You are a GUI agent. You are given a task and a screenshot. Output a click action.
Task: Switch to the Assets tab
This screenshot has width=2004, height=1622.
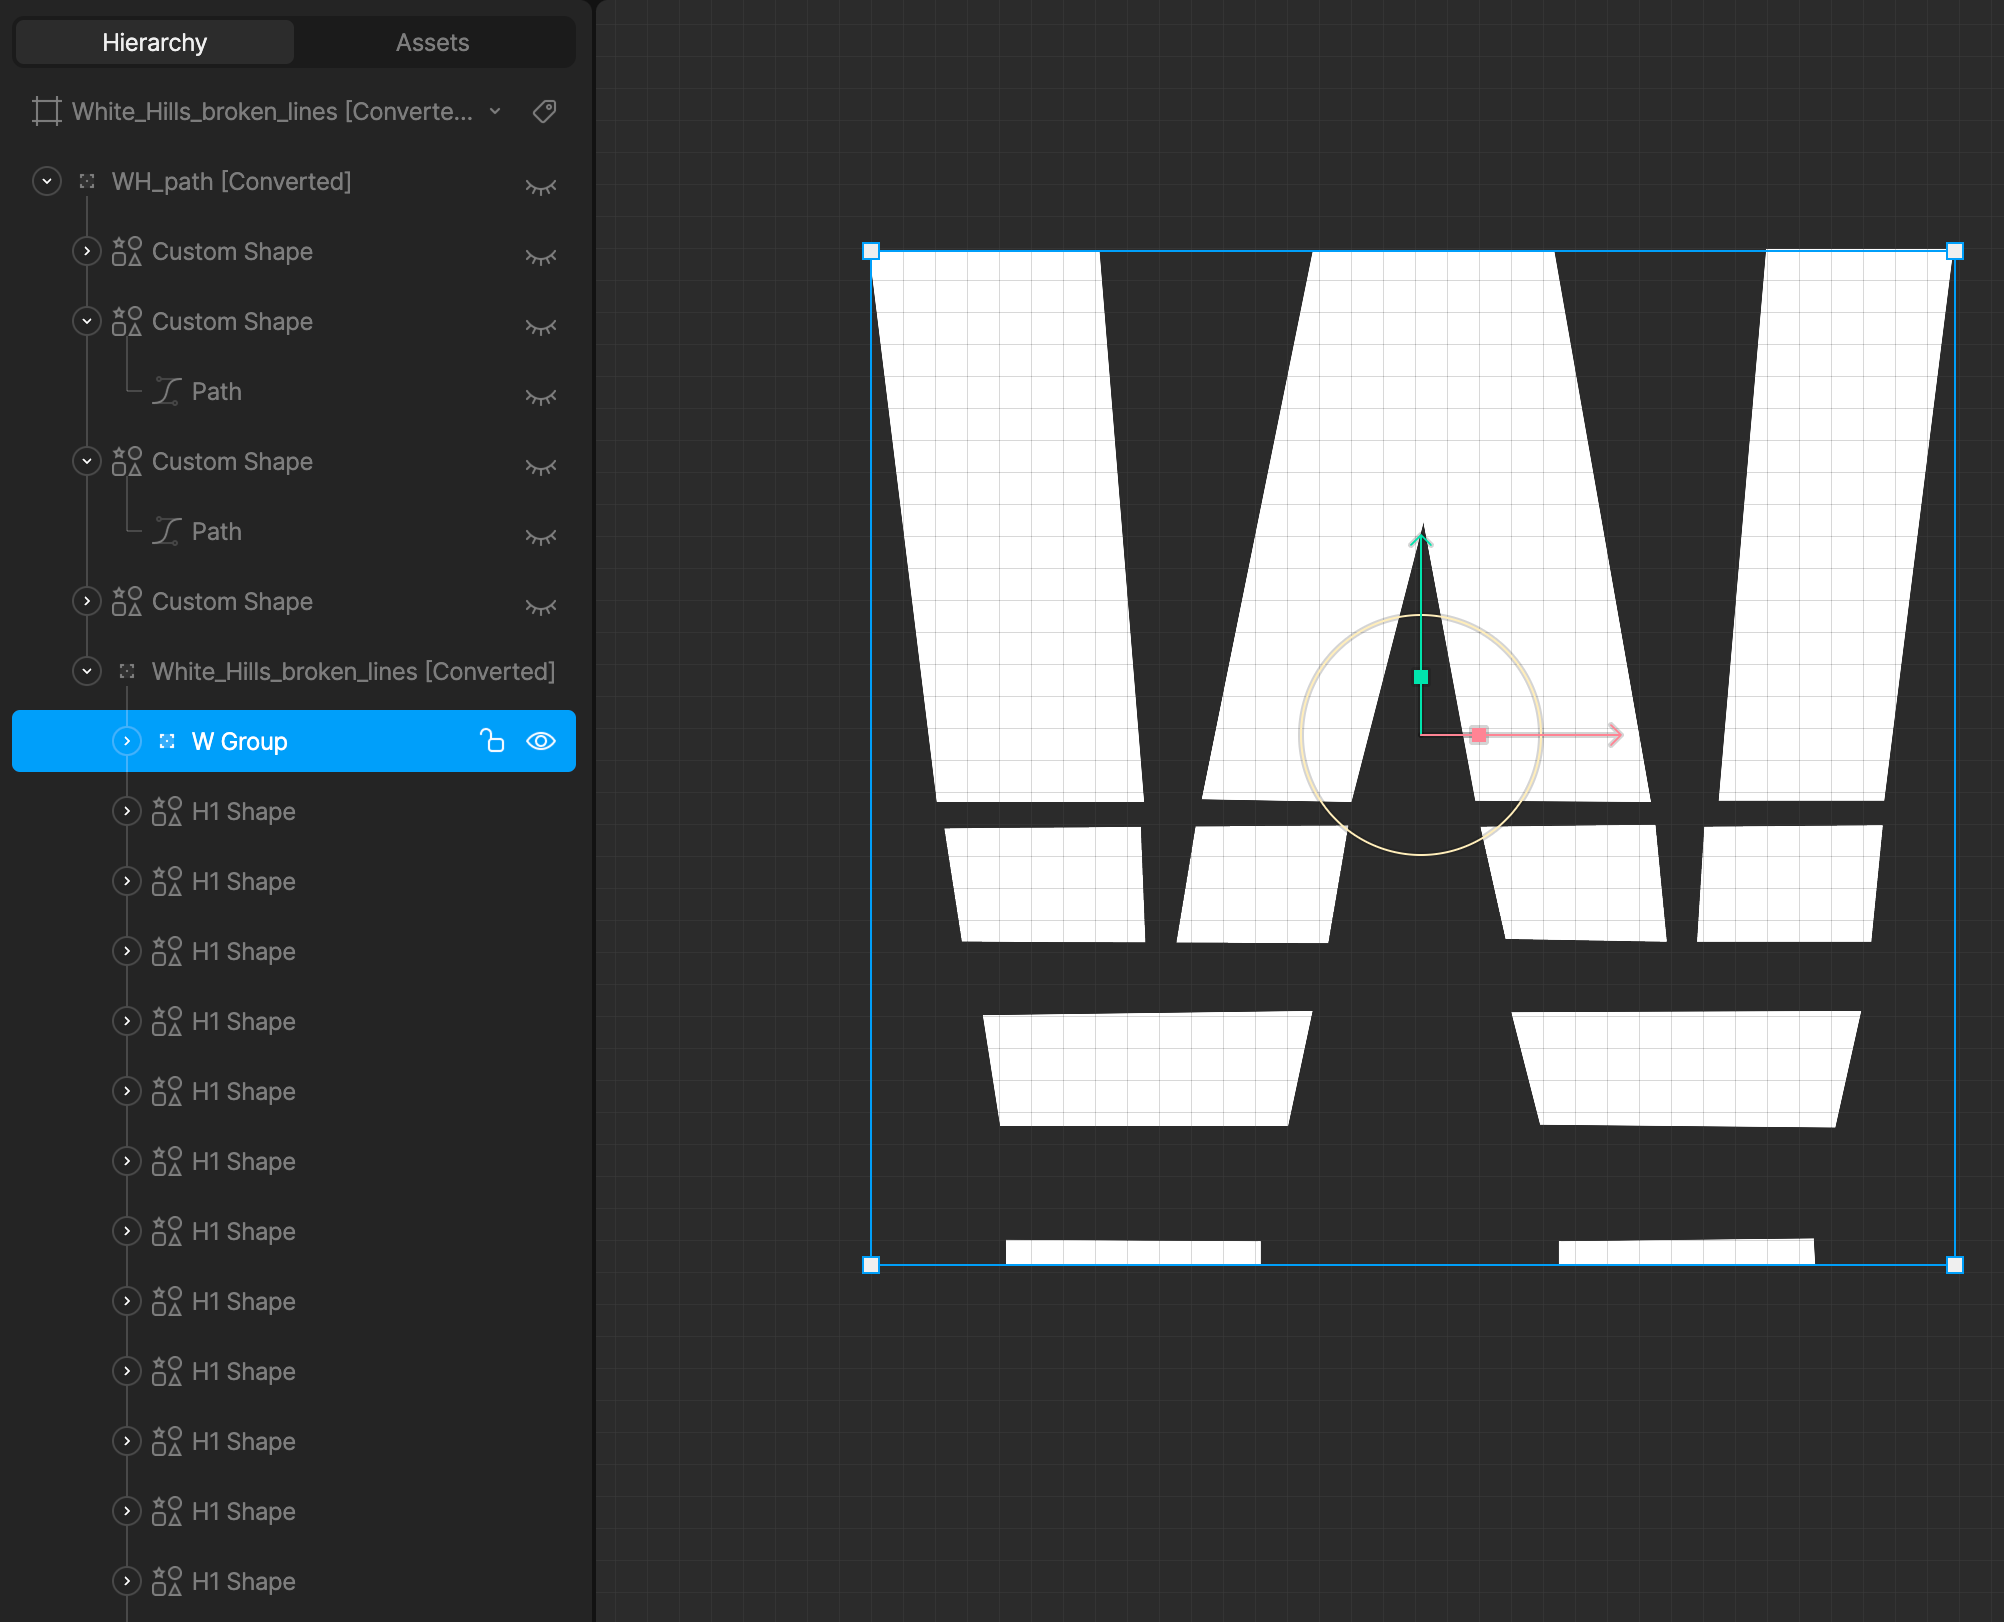pos(432,42)
